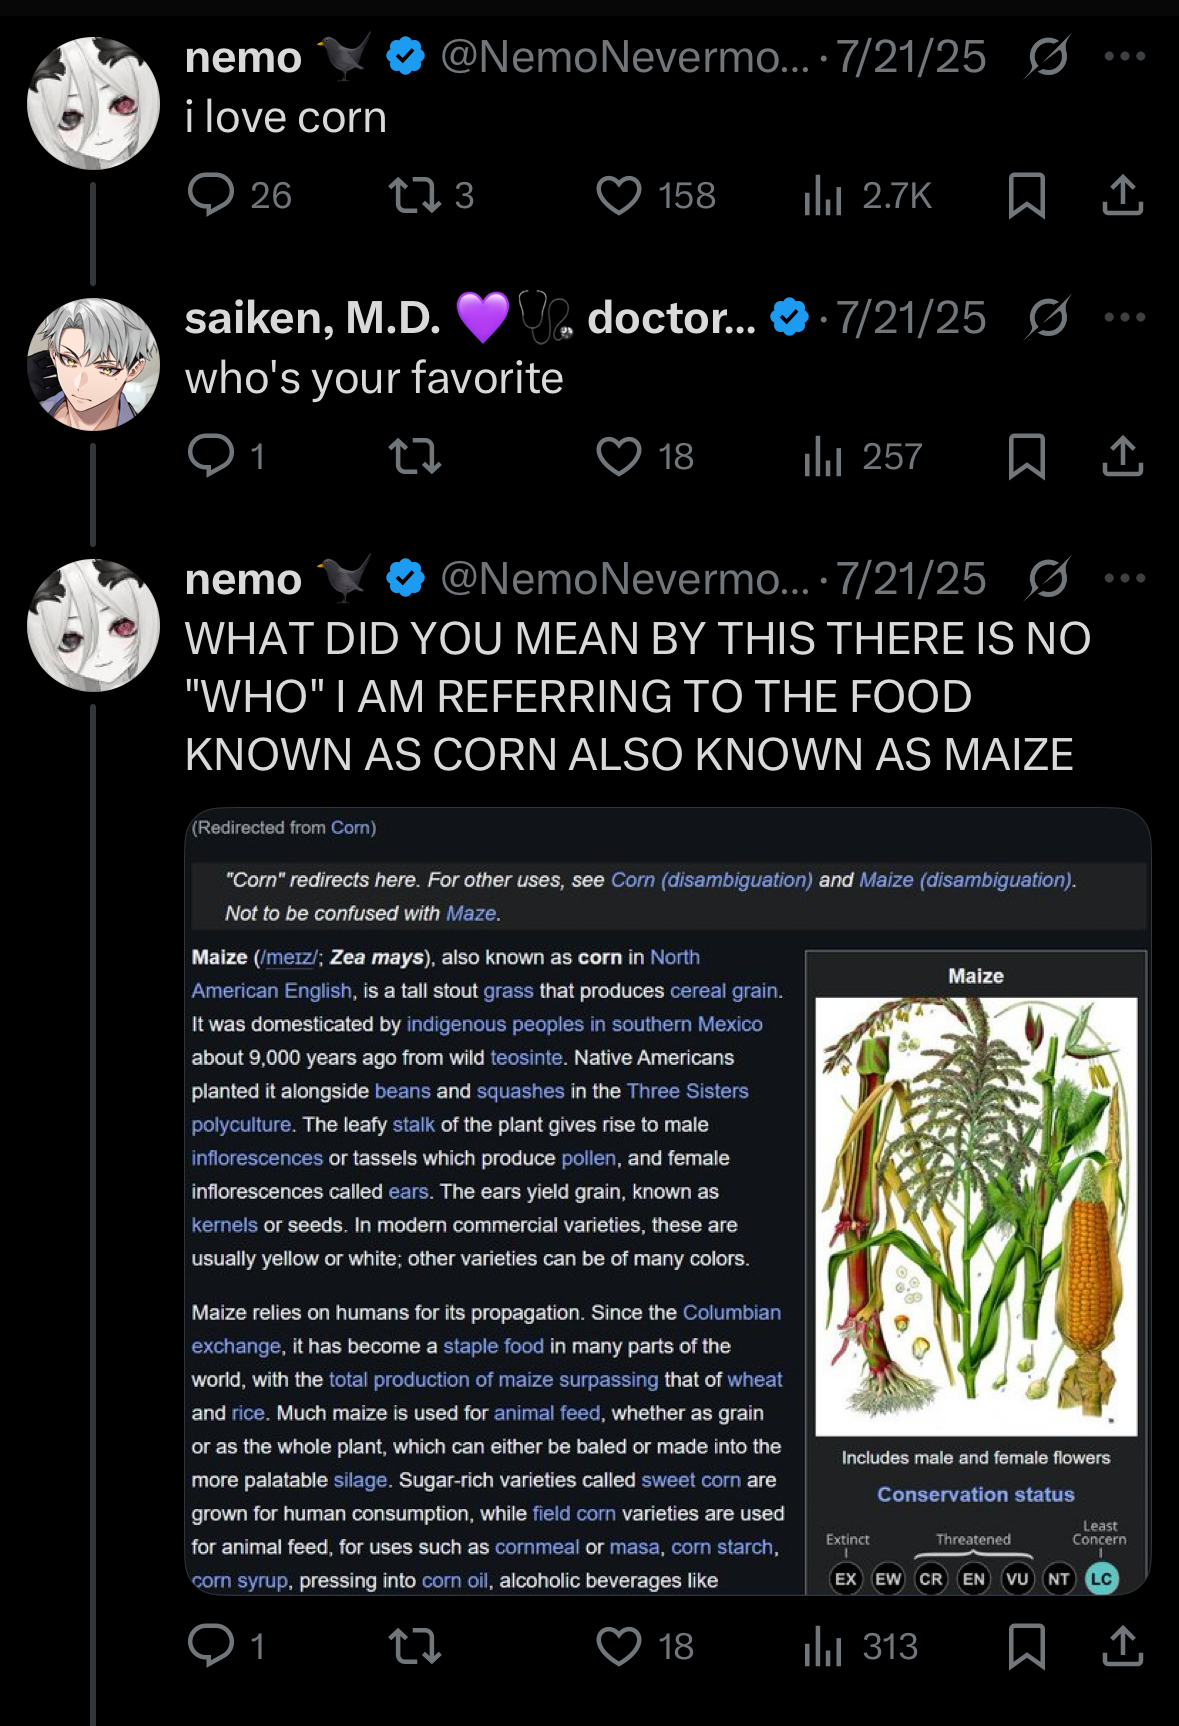Open saiken, M.D. profile avatar
1179x1726 pixels.
[93, 364]
